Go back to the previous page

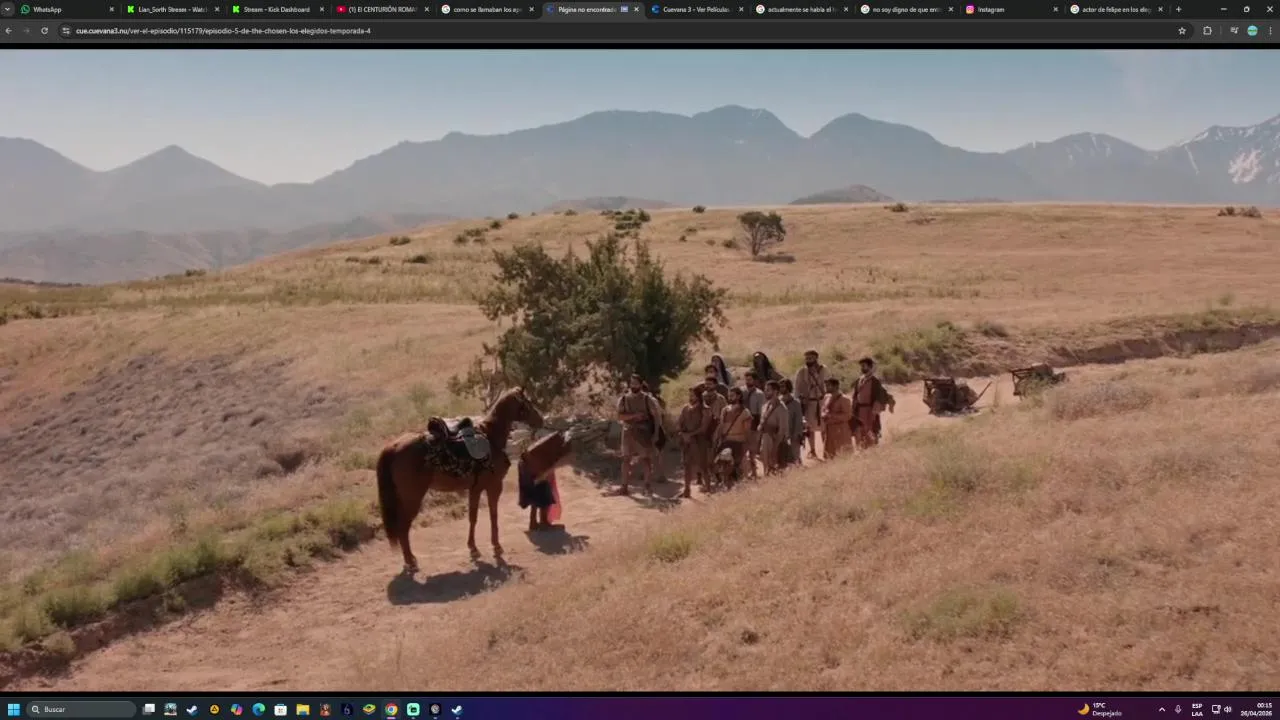pyautogui.click(x=8, y=31)
